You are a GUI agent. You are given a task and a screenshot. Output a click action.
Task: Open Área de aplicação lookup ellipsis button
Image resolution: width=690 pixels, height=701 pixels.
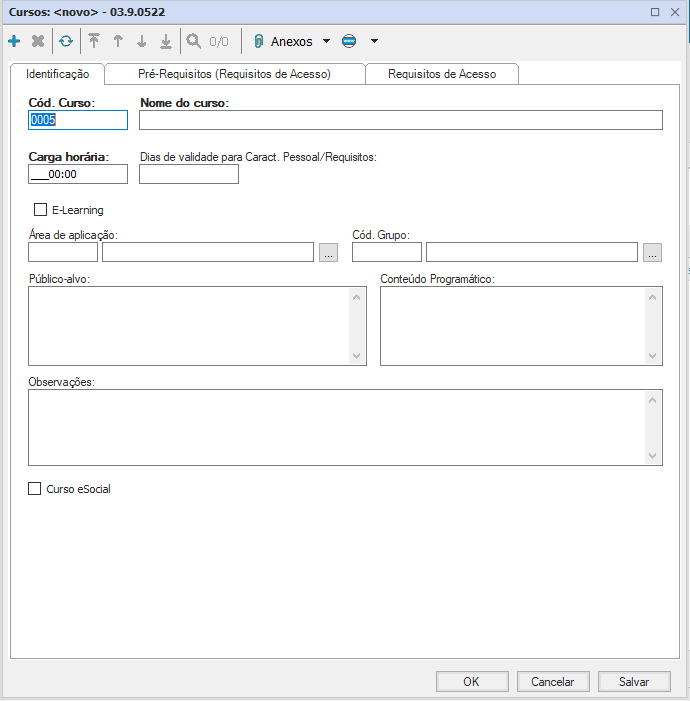[329, 253]
